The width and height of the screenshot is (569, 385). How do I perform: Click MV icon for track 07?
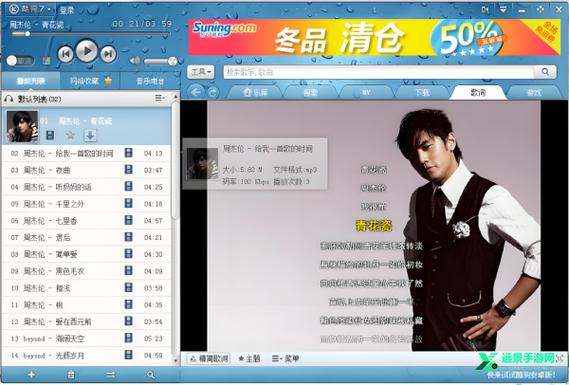(x=128, y=237)
